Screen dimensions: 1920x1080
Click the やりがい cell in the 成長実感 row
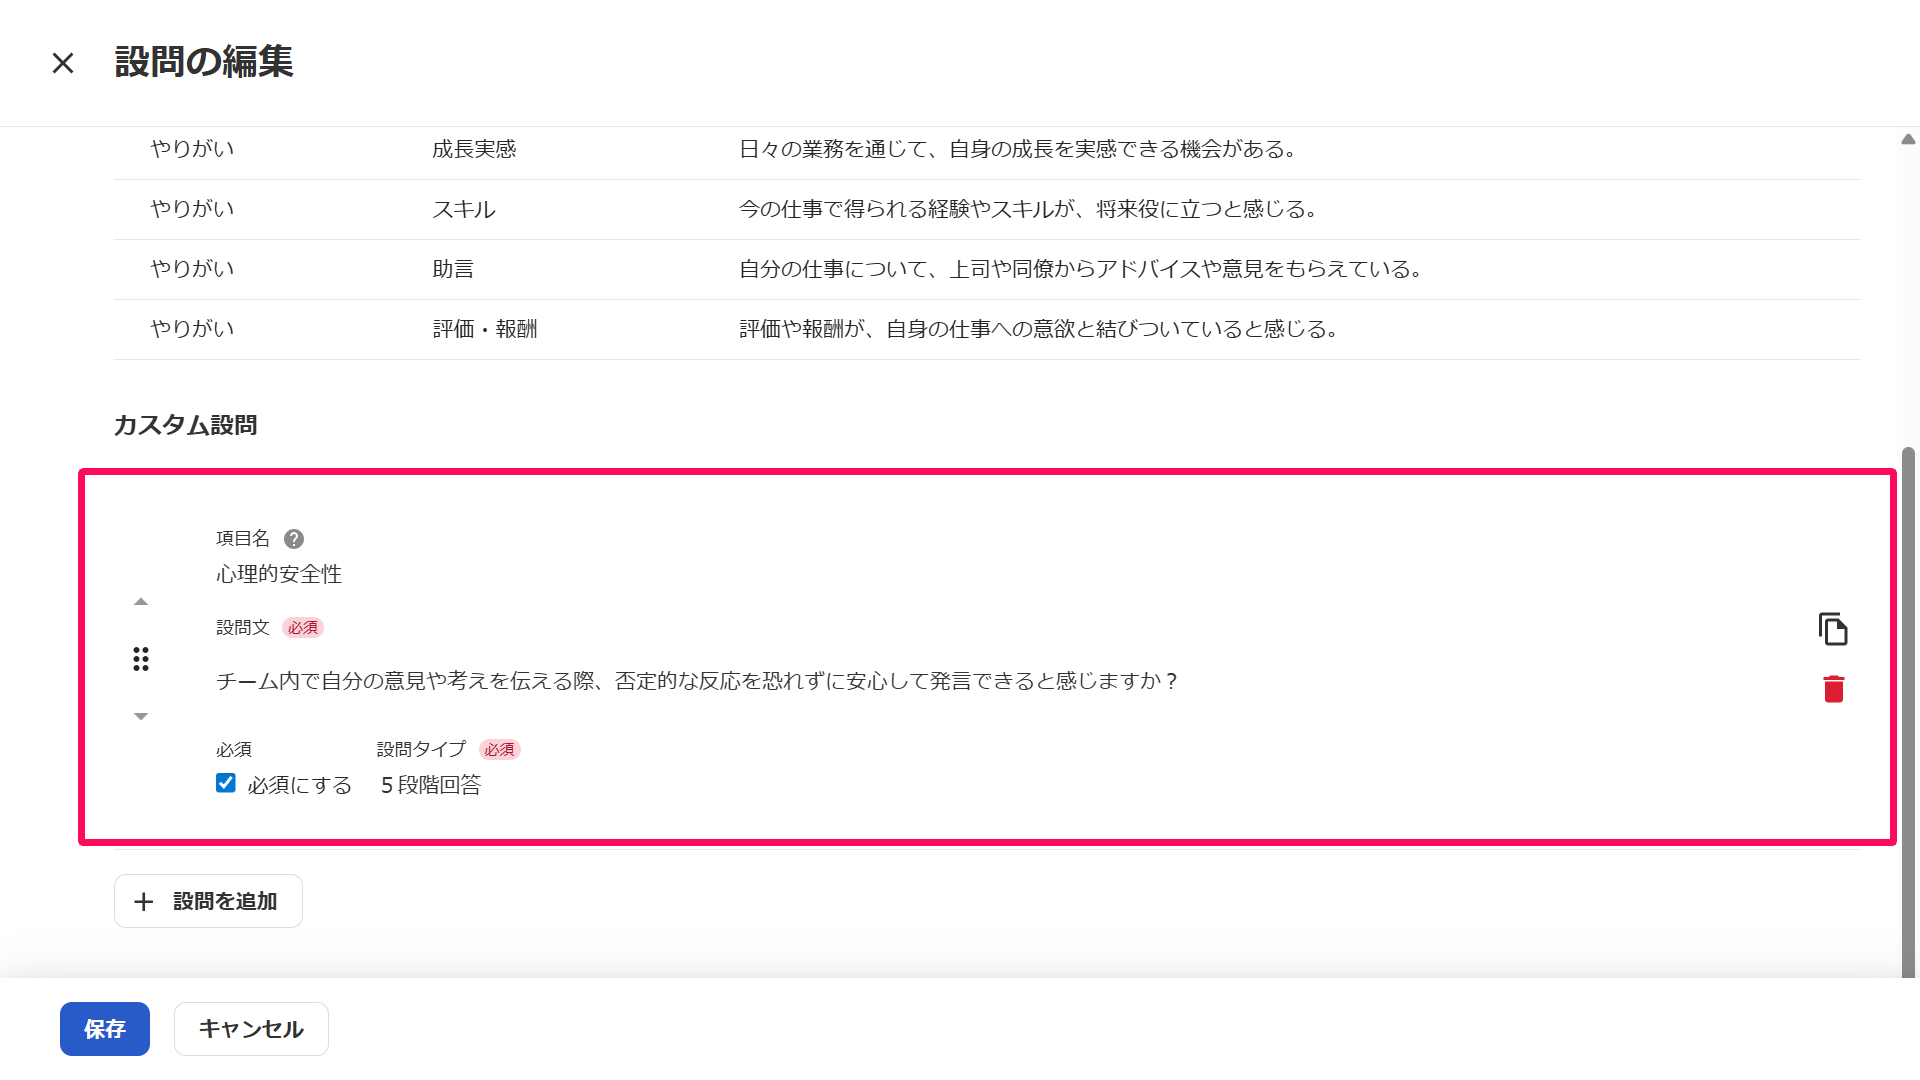(193, 149)
